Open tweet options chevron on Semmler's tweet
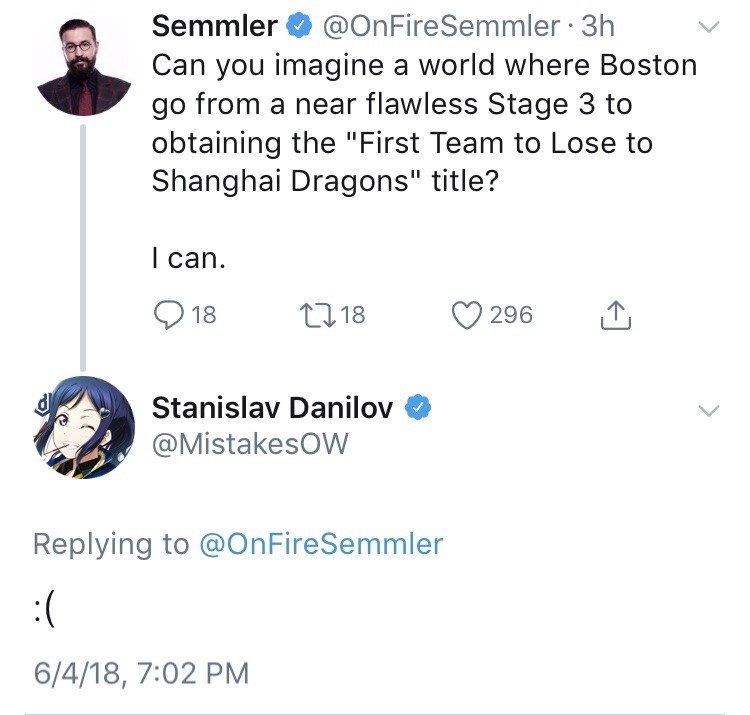 707,28
